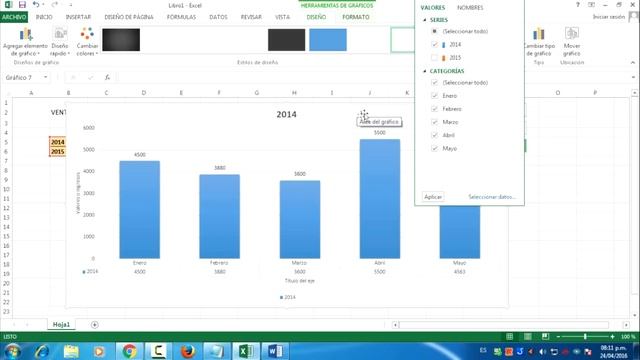Open the Name Box dropdown arrow

tap(45, 77)
